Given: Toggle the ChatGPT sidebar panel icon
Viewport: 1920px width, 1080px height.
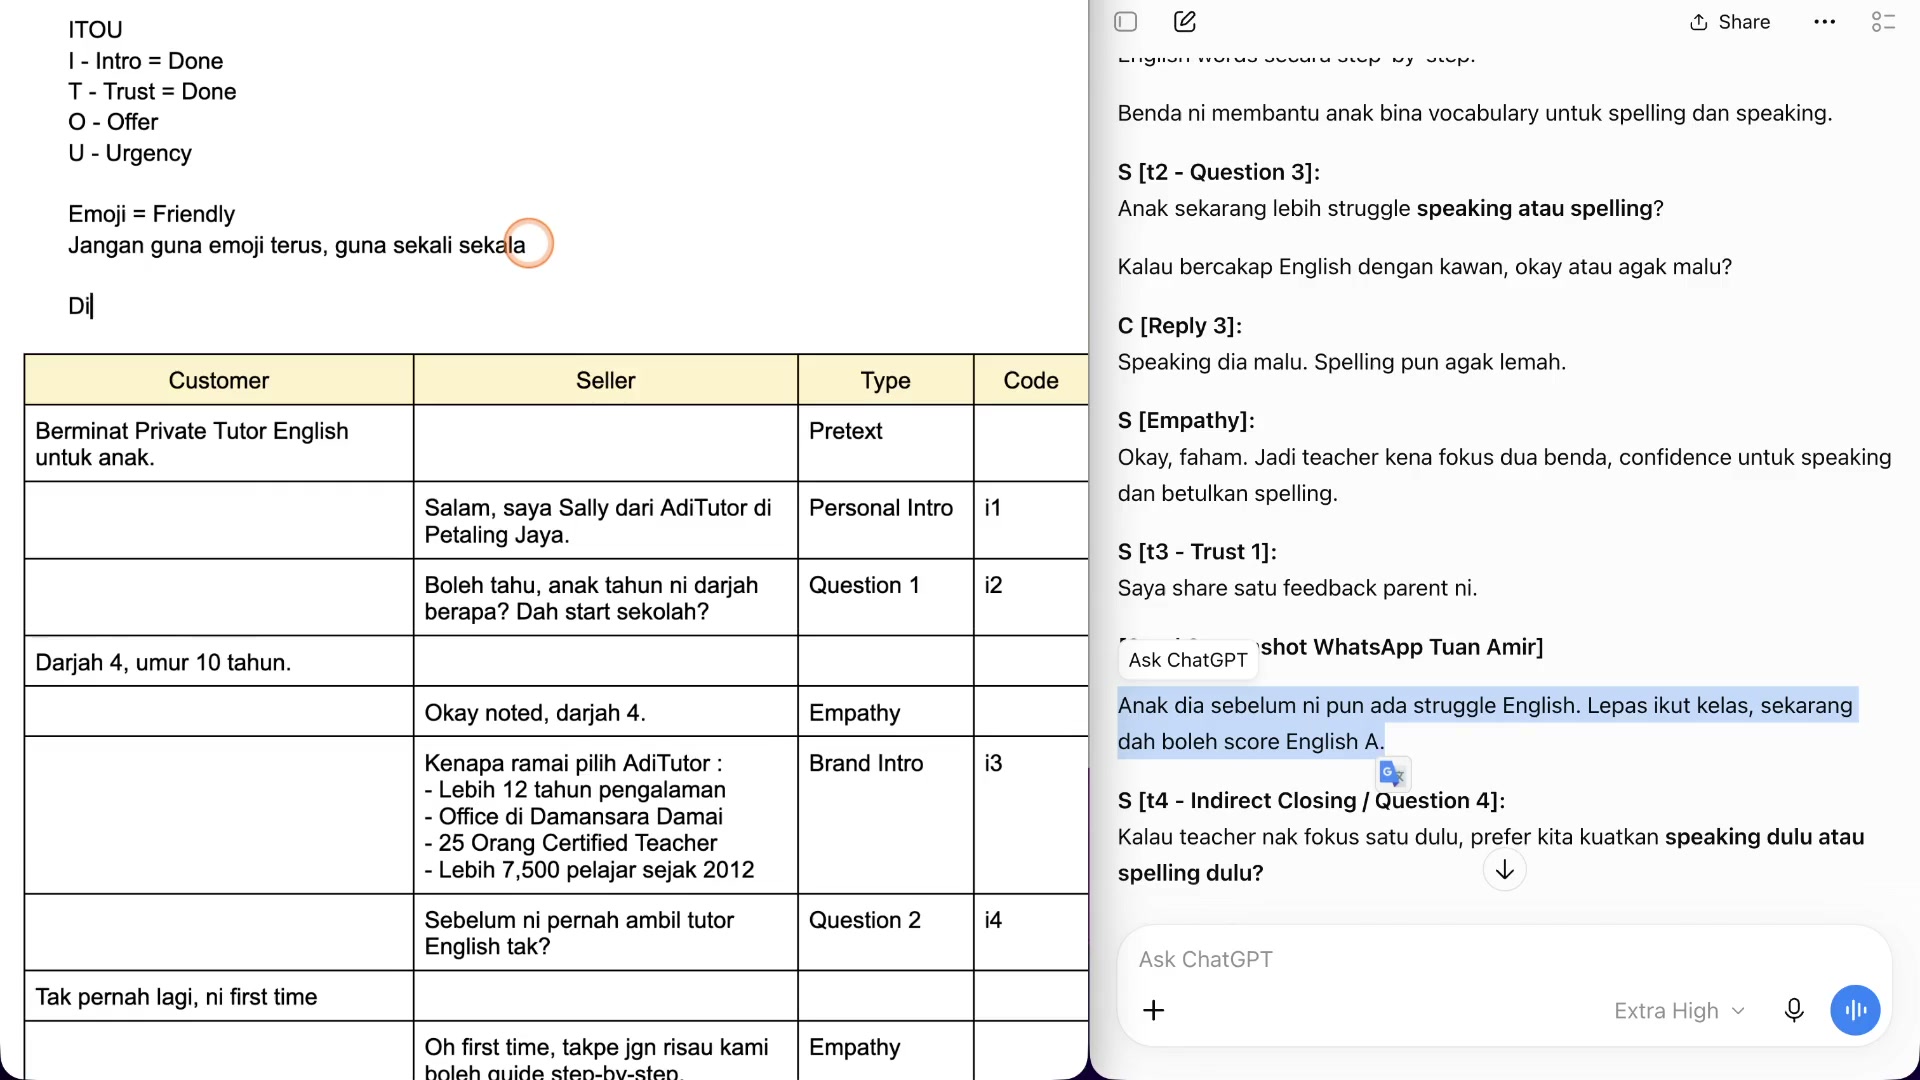Looking at the screenshot, I should tap(1126, 22).
